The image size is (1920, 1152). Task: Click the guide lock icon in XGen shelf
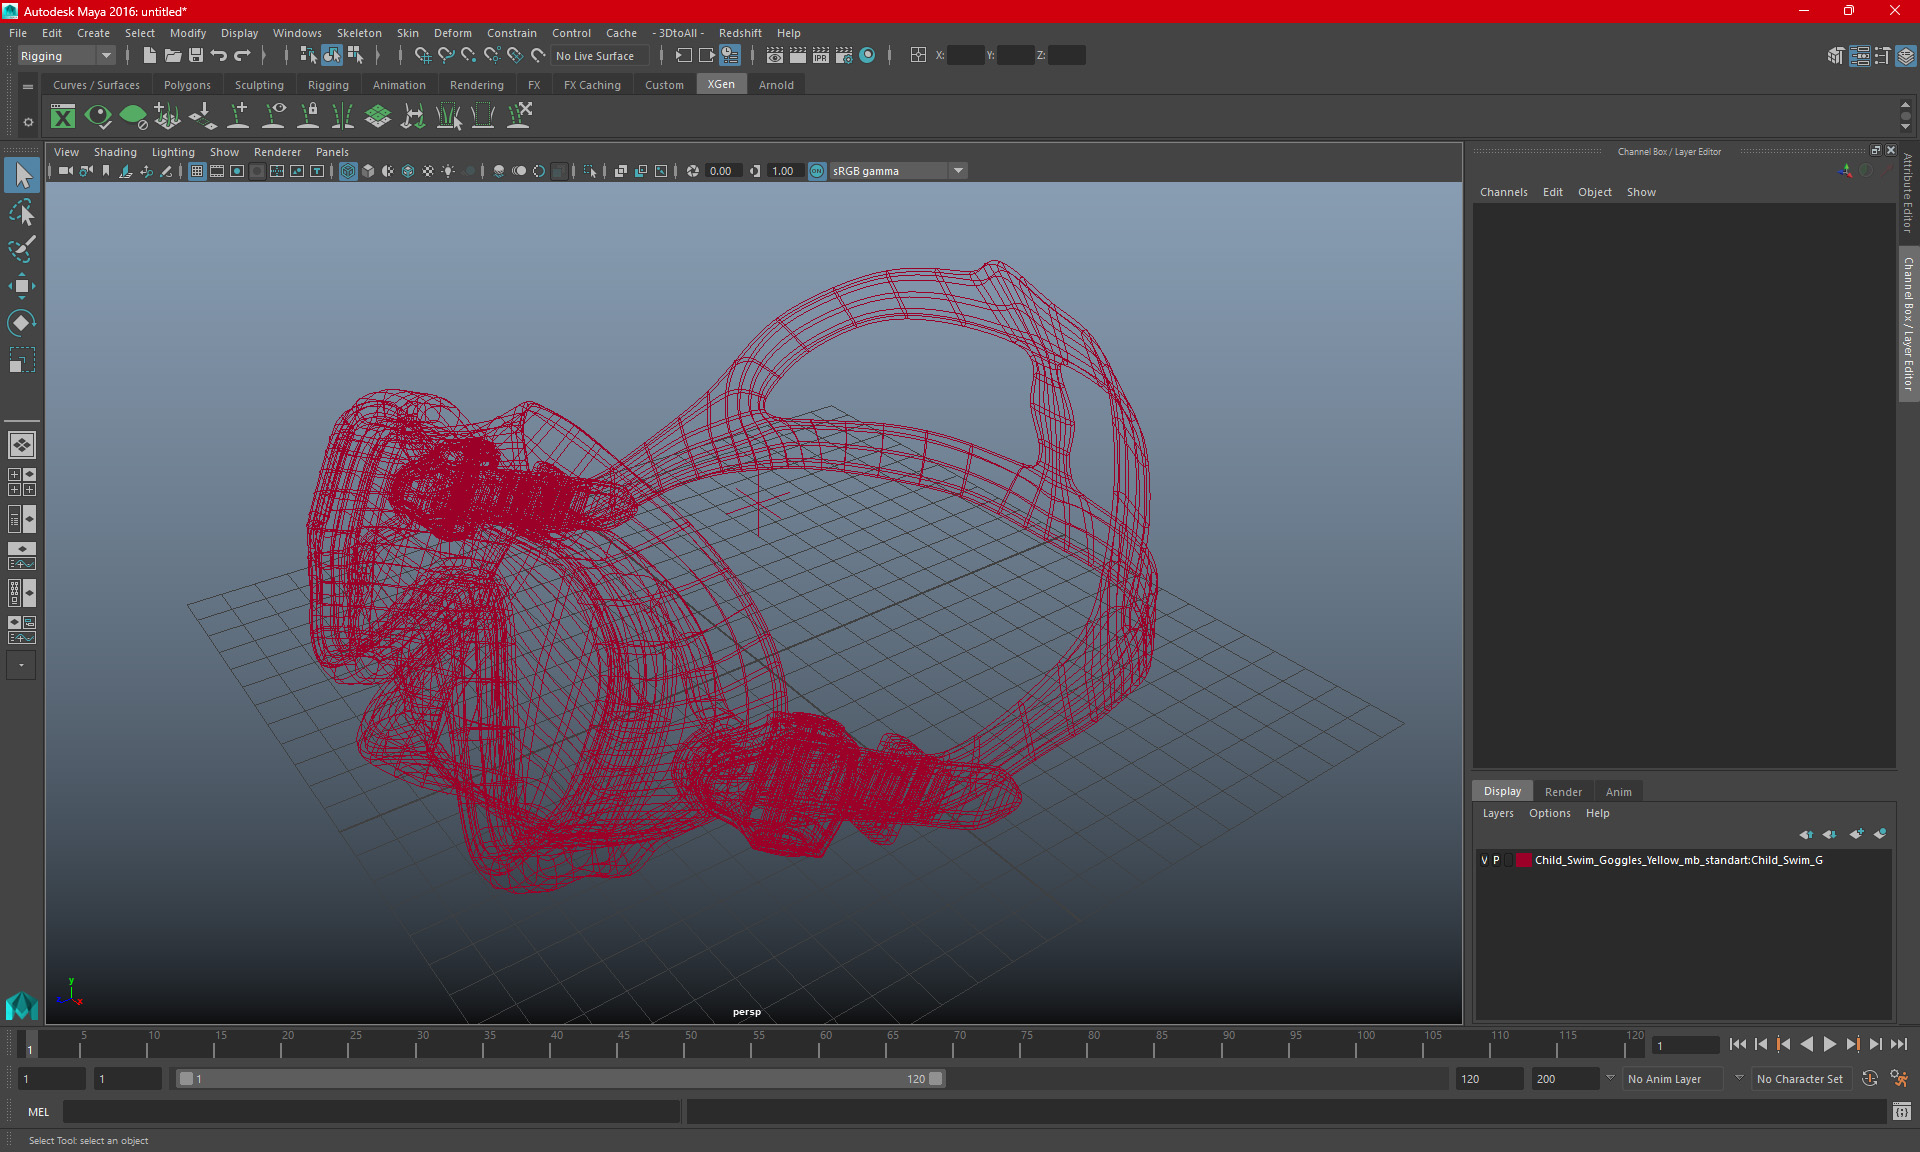(308, 117)
